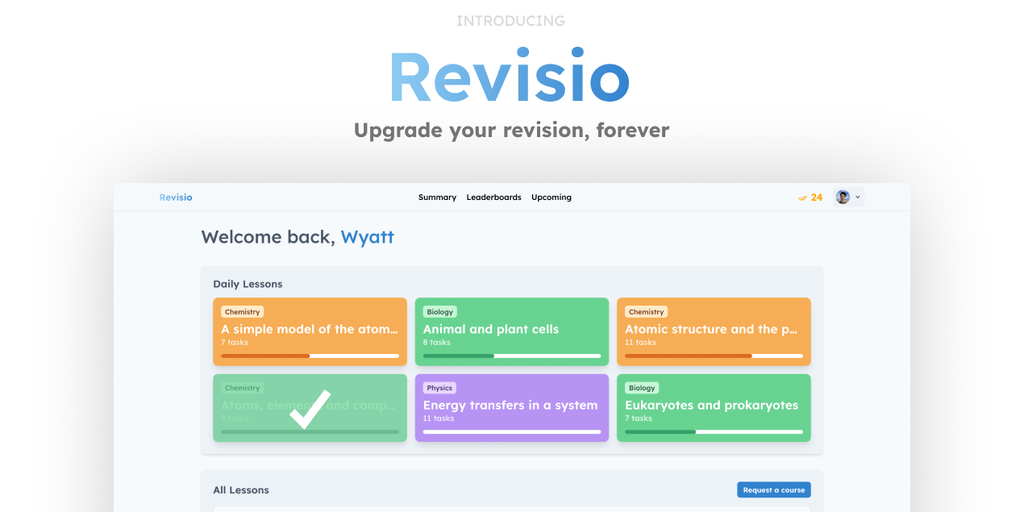1024x512 pixels.
Task: Click the white checkmark on completed lesson
Action: pos(310,409)
